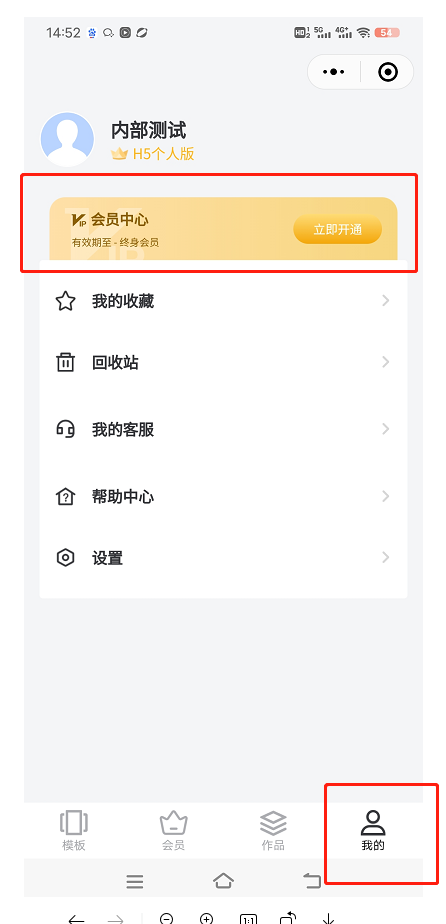Switch to the 模板 tab
Screen dimensions: 446x924
[74, 830]
